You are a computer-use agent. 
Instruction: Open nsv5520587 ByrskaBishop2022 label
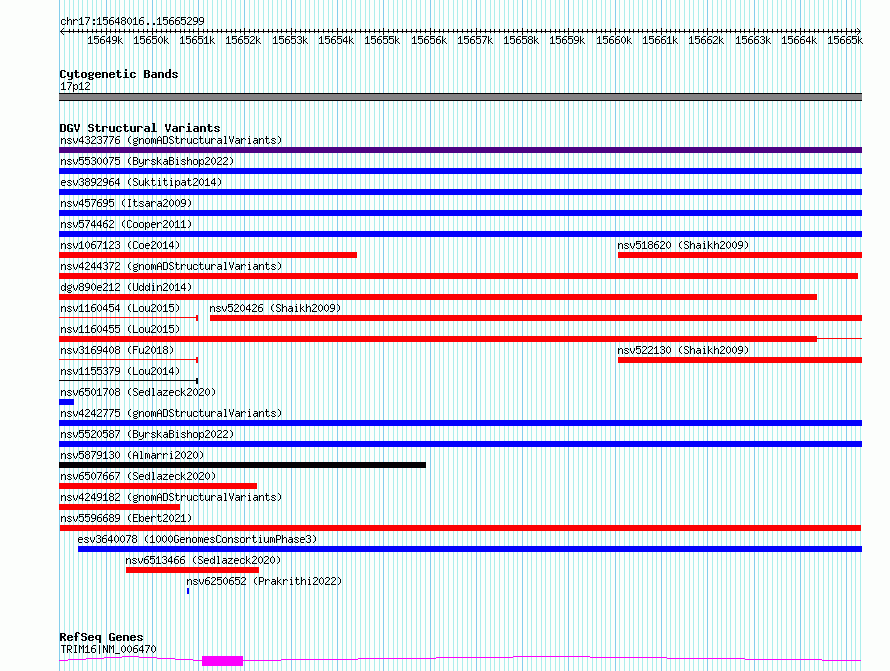147,434
